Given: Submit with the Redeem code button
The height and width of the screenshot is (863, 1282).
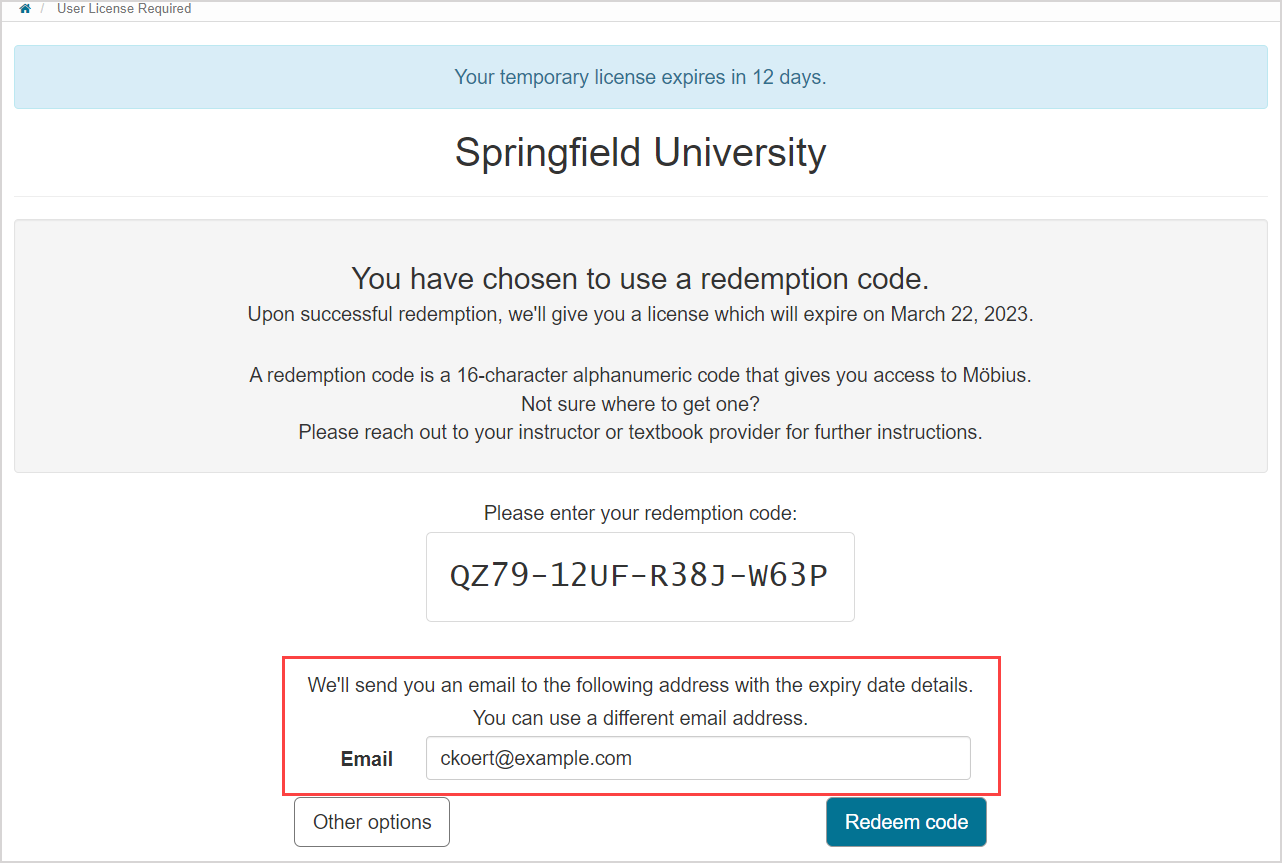Looking at the screenshot, I should tap(906, 822).
